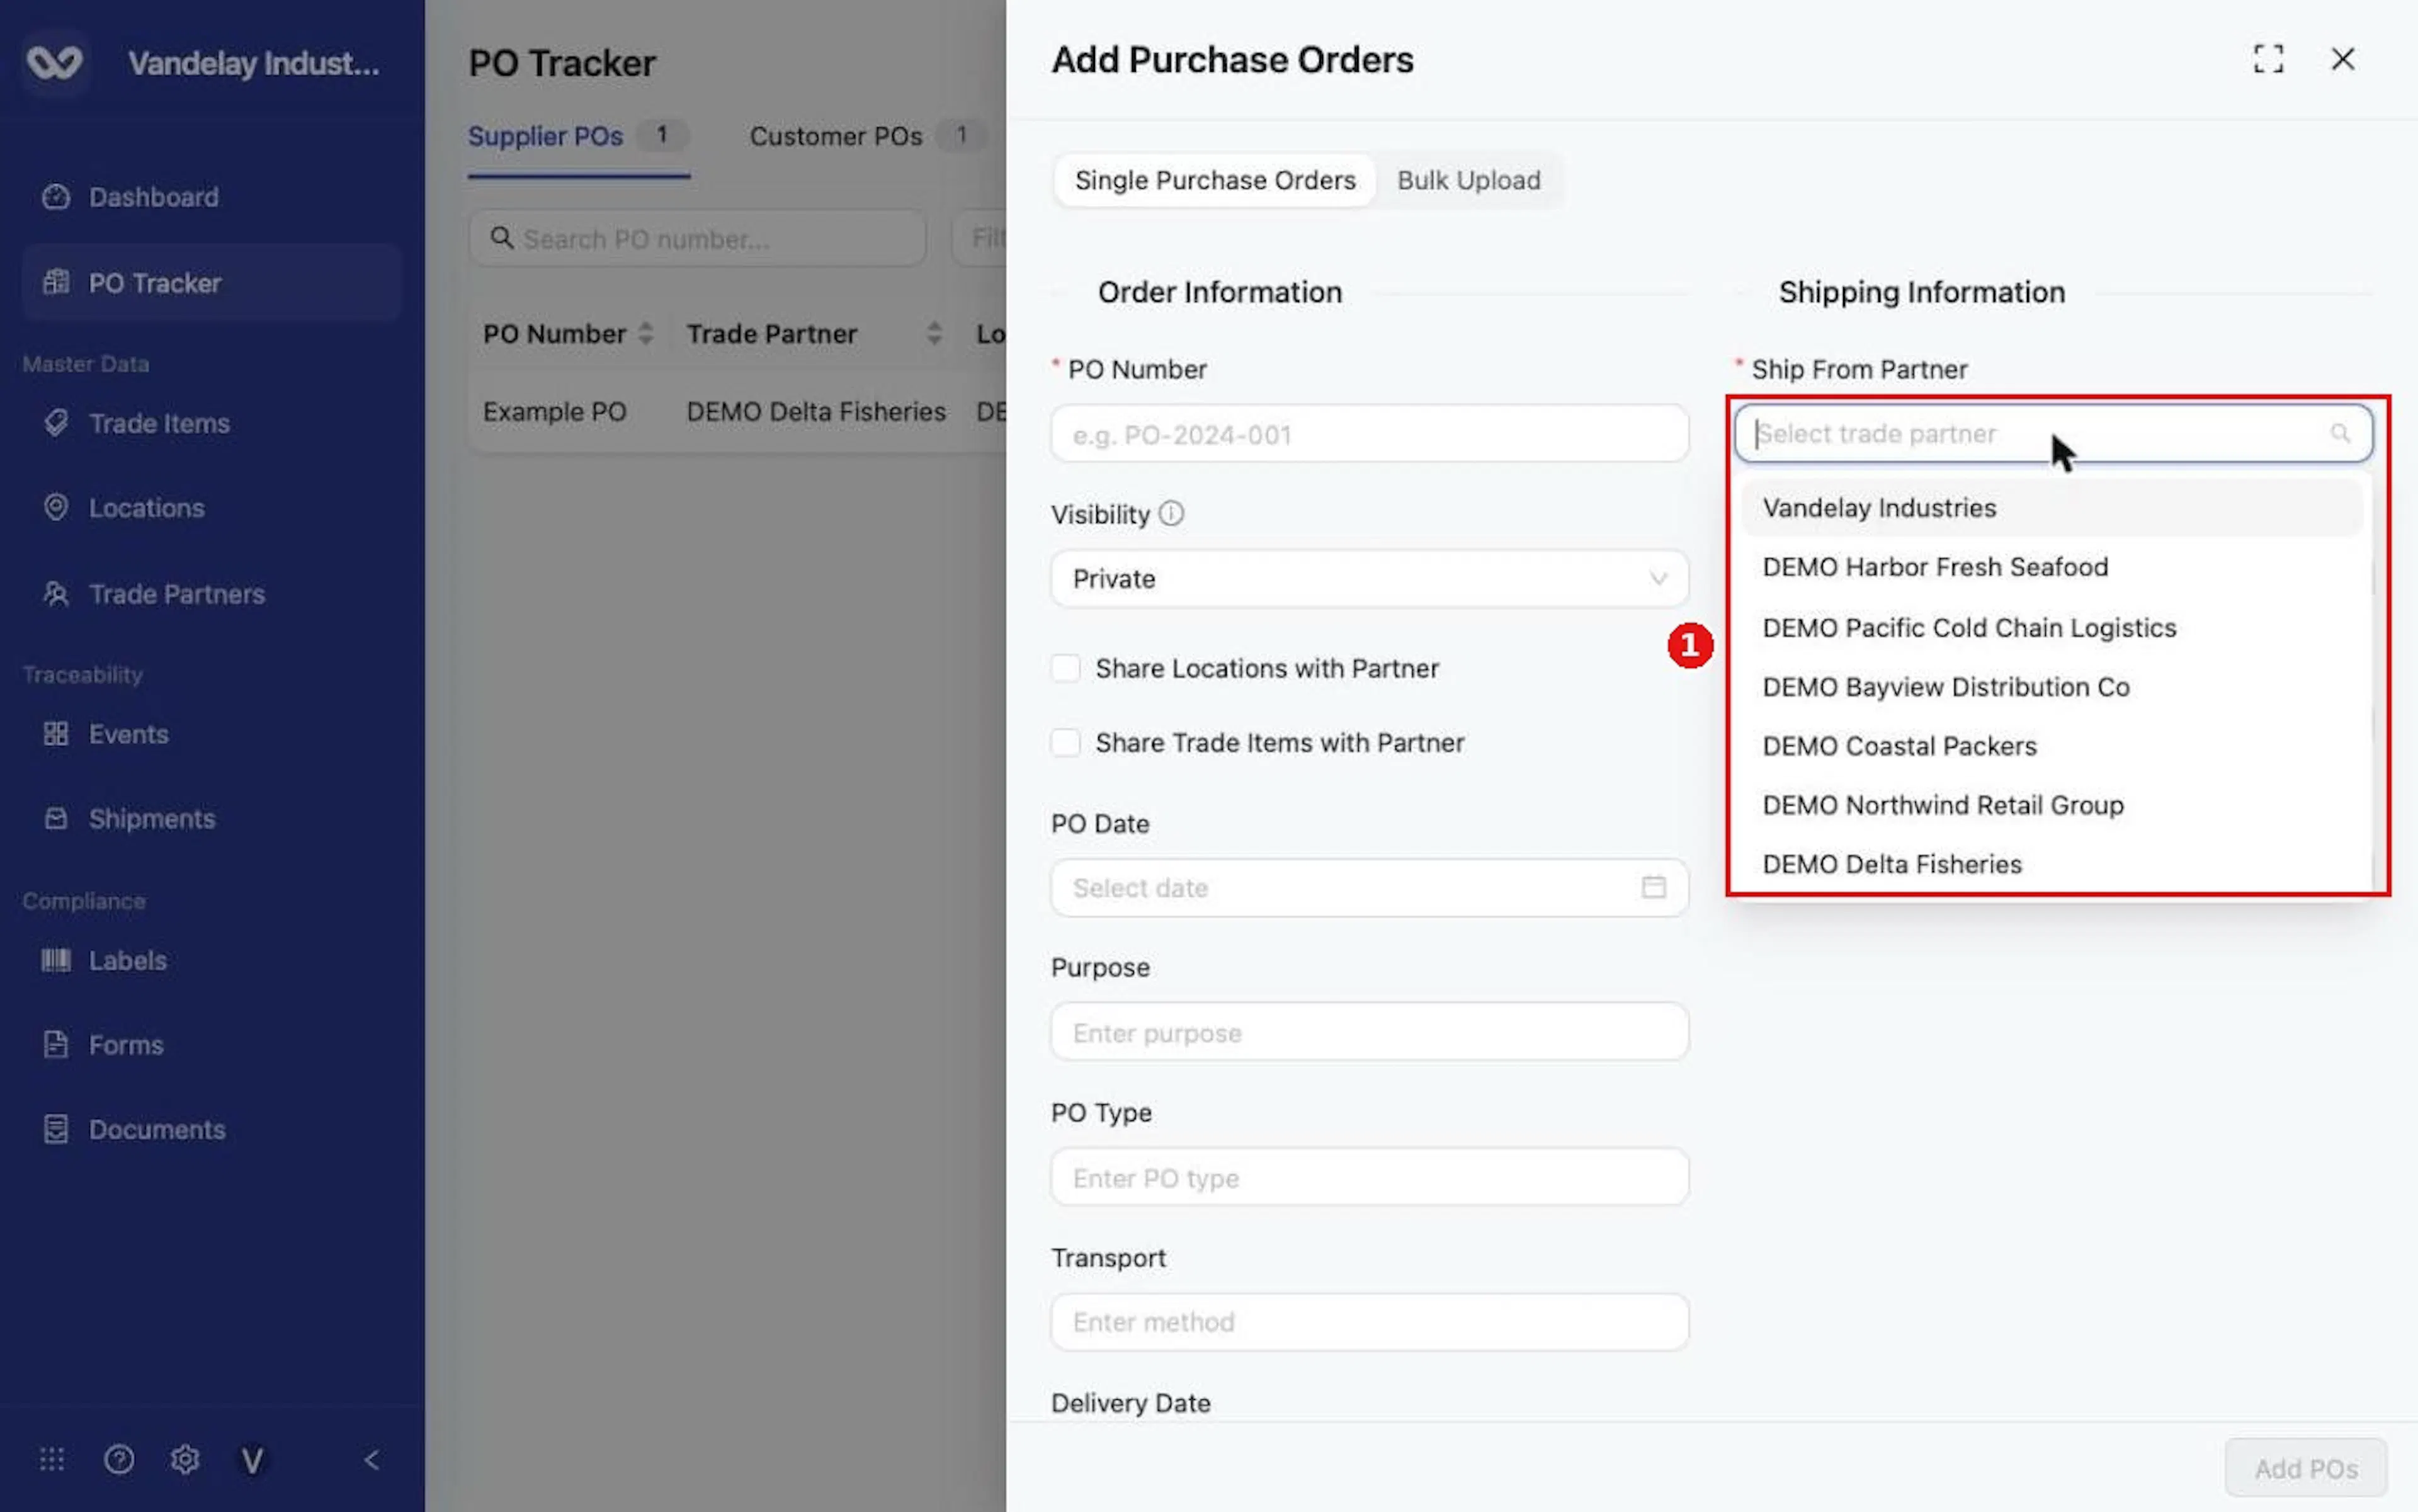Click the Events grid icon

(56, 734)
